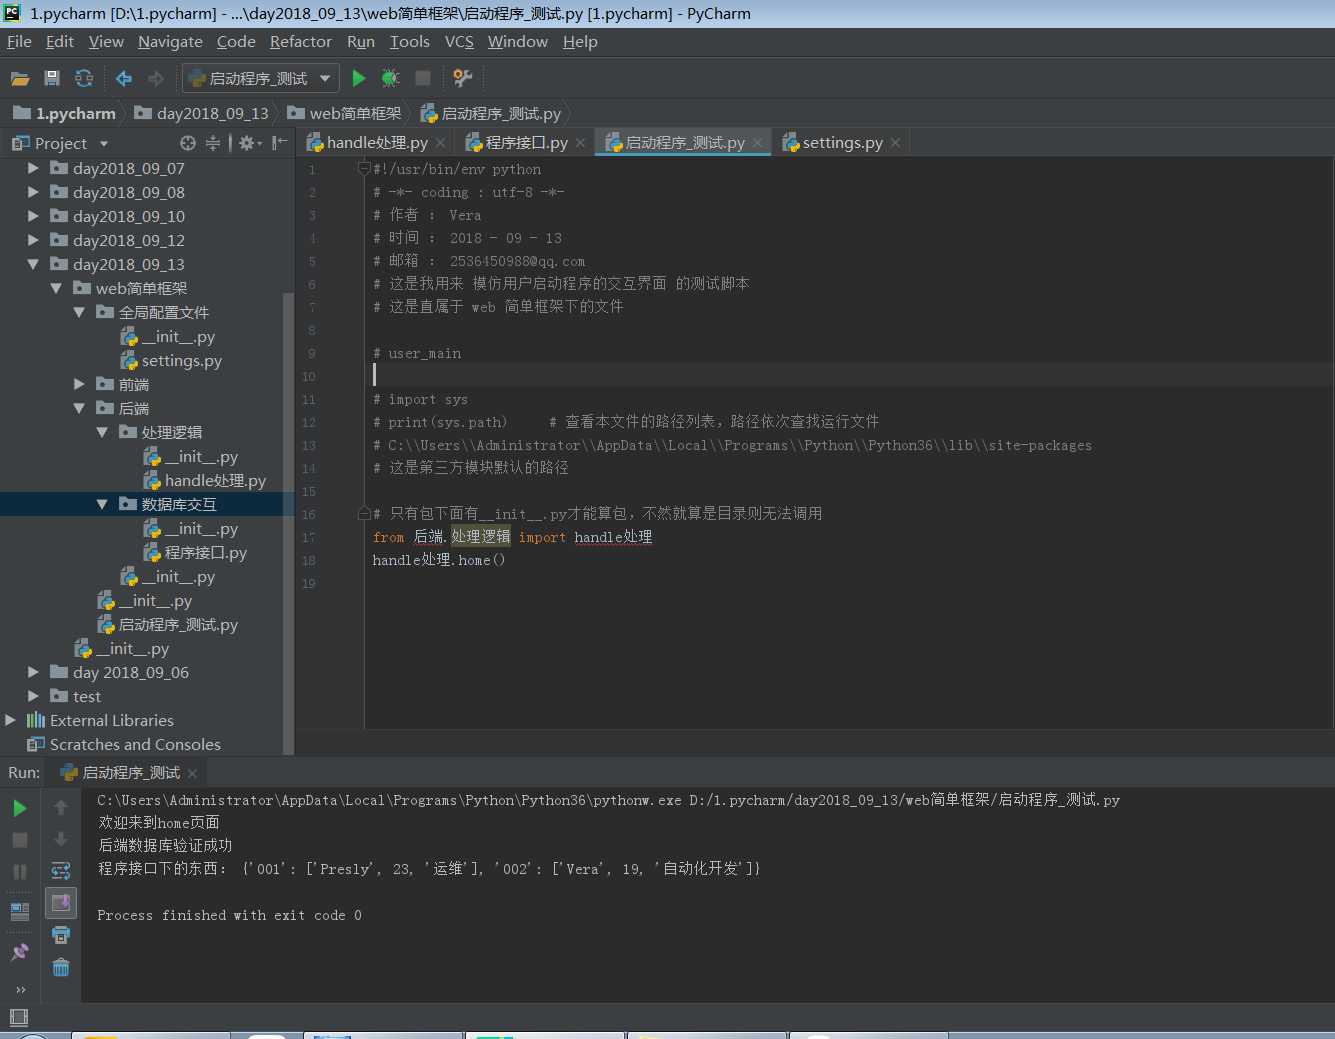
Task: Toggle scroll to end in Run console
Action: [x=61, y=903]
